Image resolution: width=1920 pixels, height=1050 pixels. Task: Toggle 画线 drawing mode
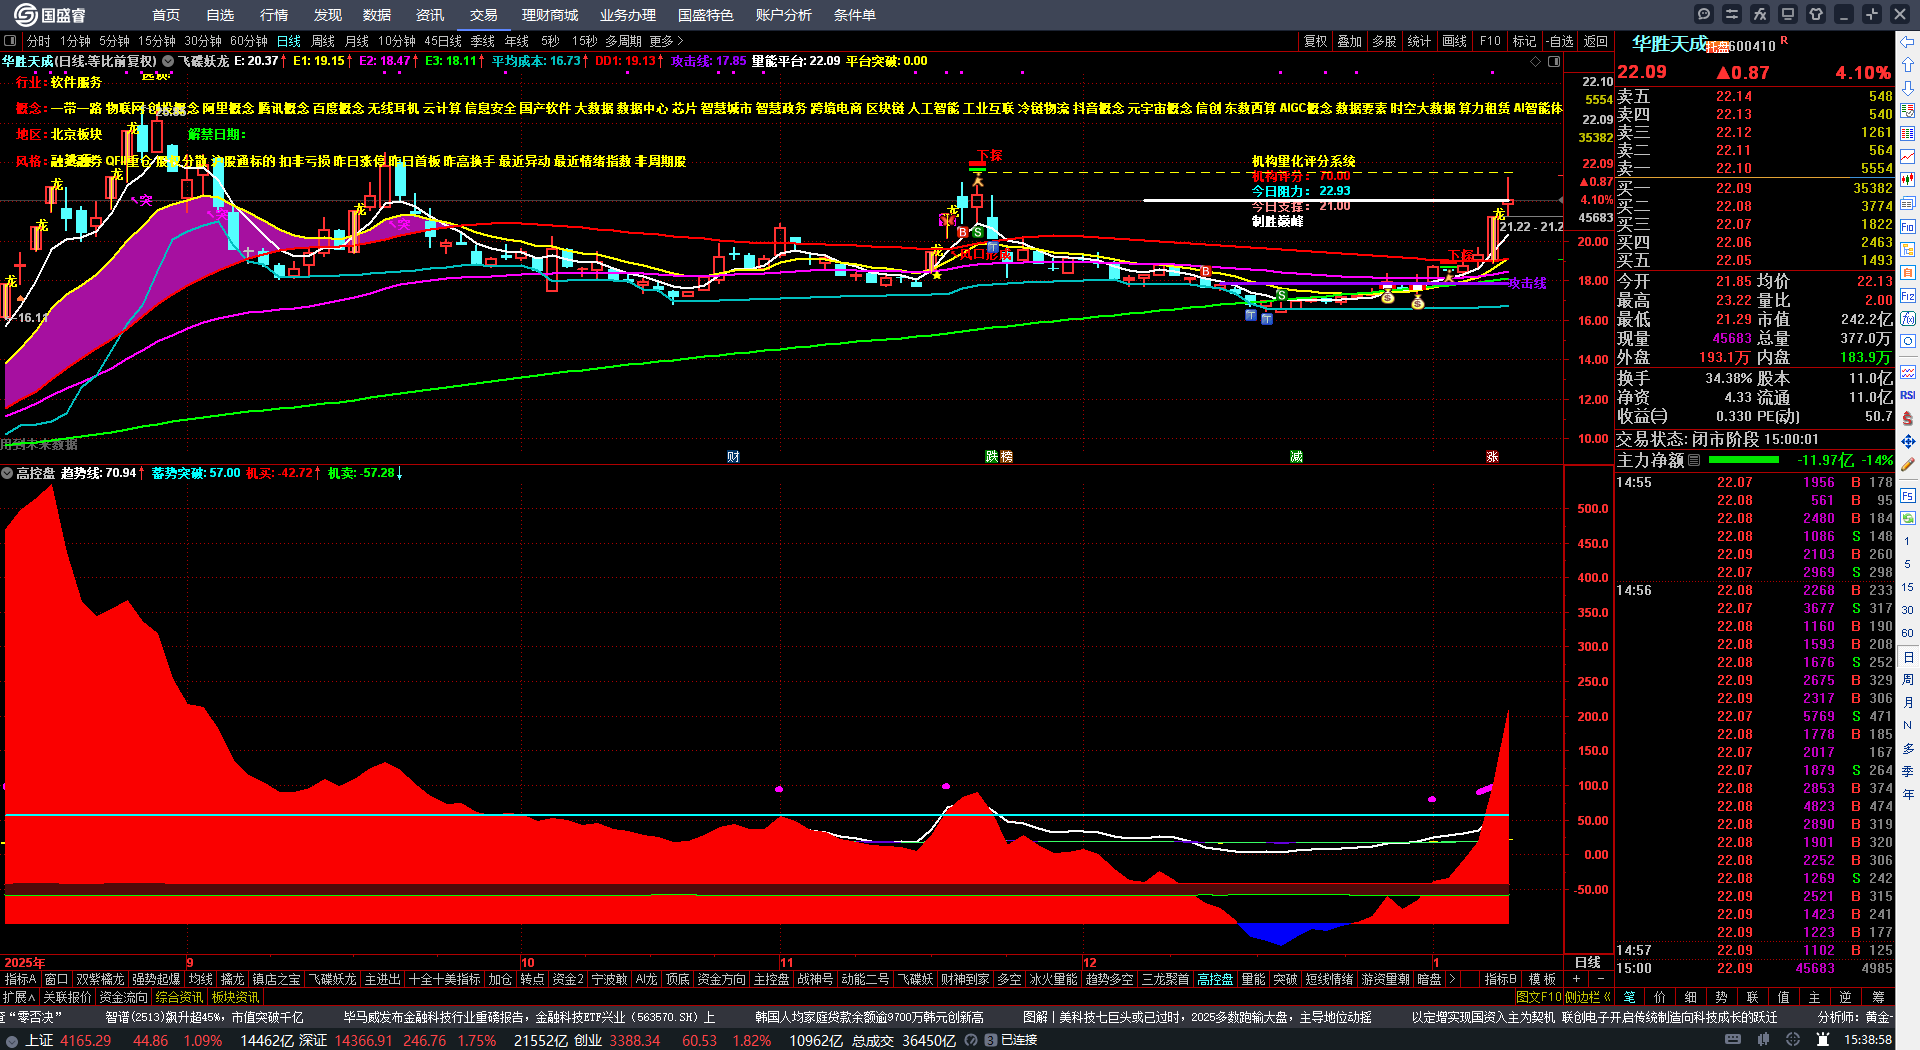(1454, 41)
